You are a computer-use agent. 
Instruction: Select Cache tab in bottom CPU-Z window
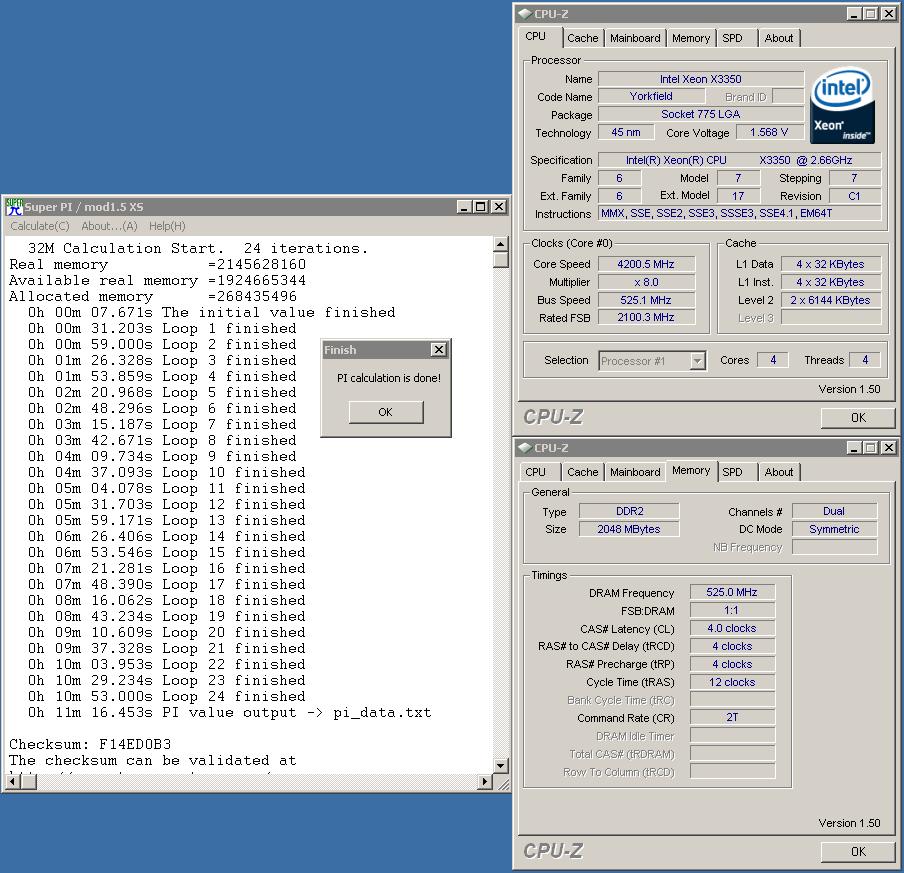[582, 472]
